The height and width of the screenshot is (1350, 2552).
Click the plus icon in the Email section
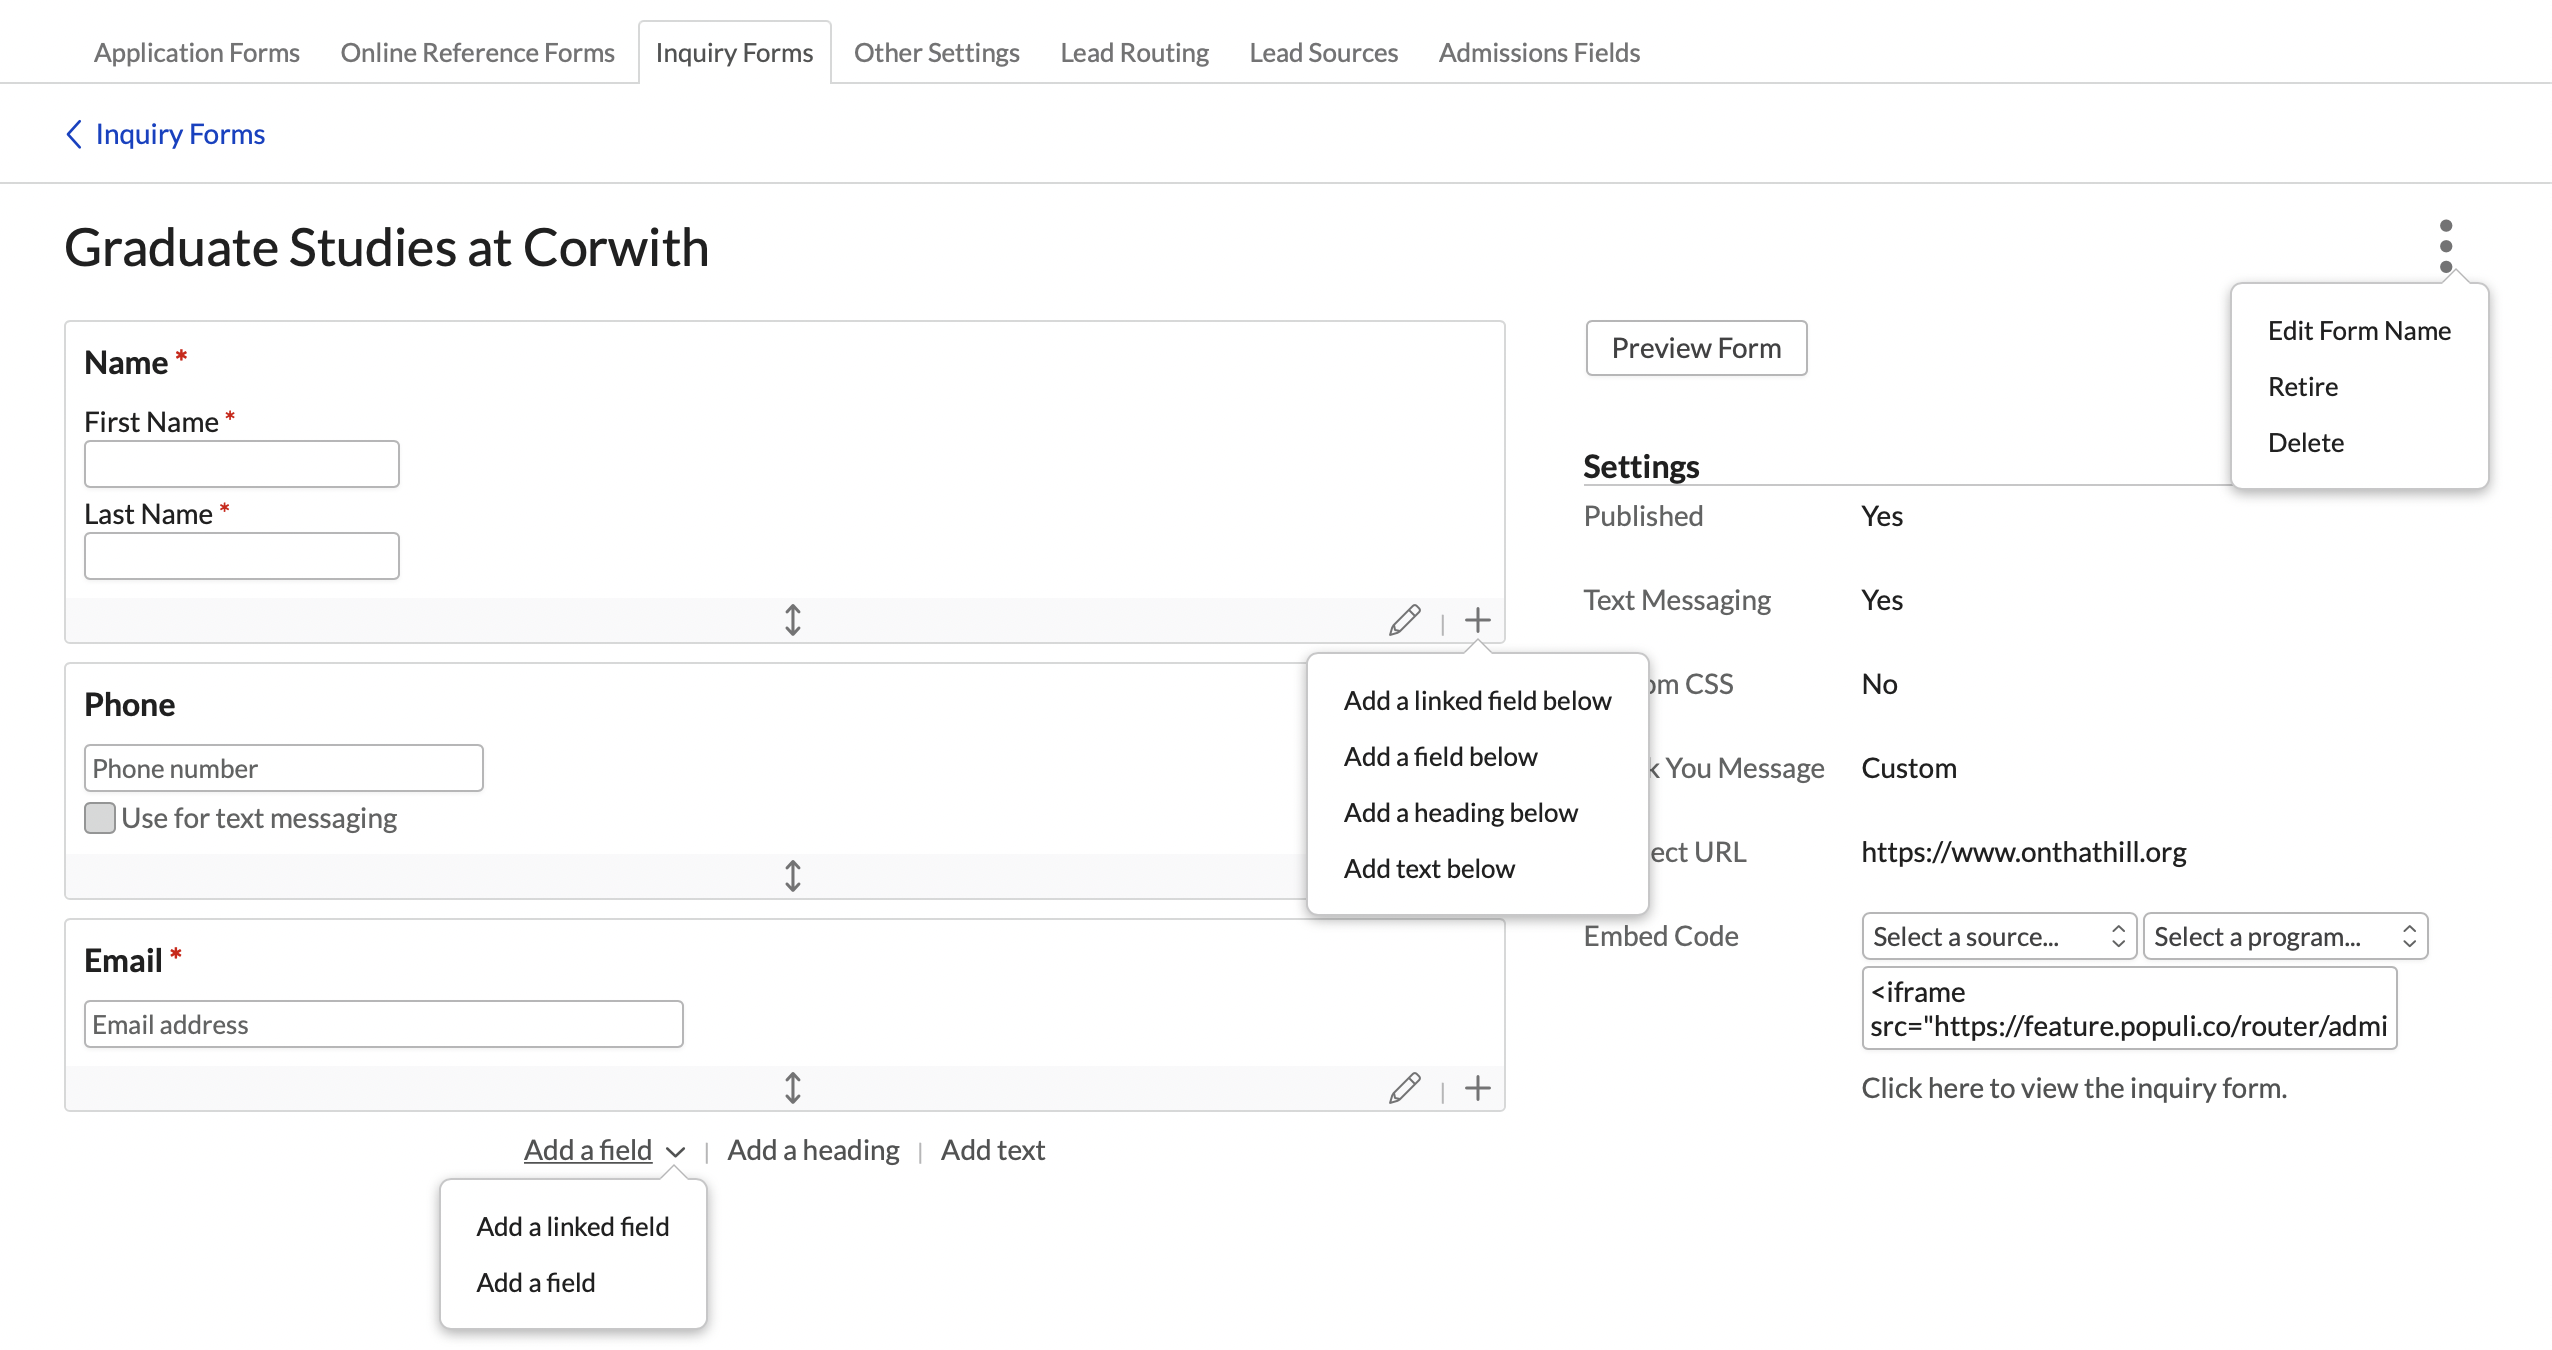coord(1477,1088)
